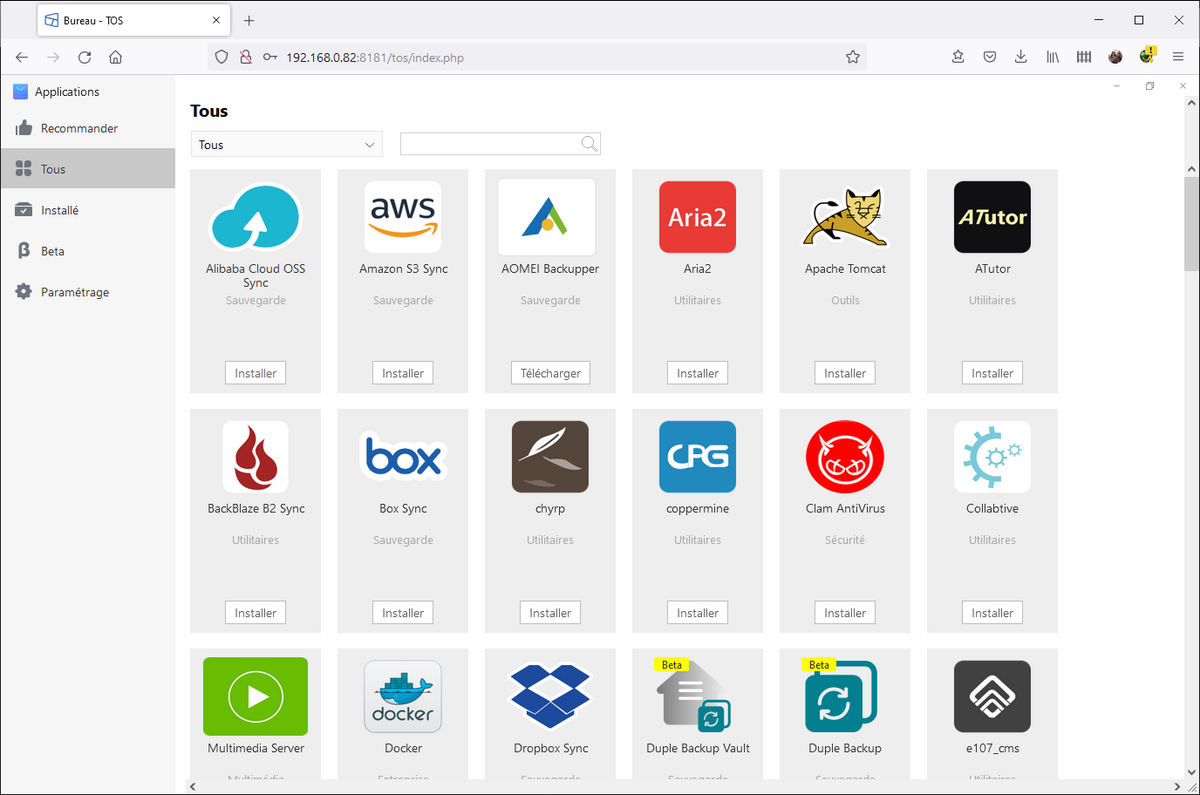The height and width of the screenshot is (795, 1200).
Task: Open the Docker whale icon
Action: 403,696
